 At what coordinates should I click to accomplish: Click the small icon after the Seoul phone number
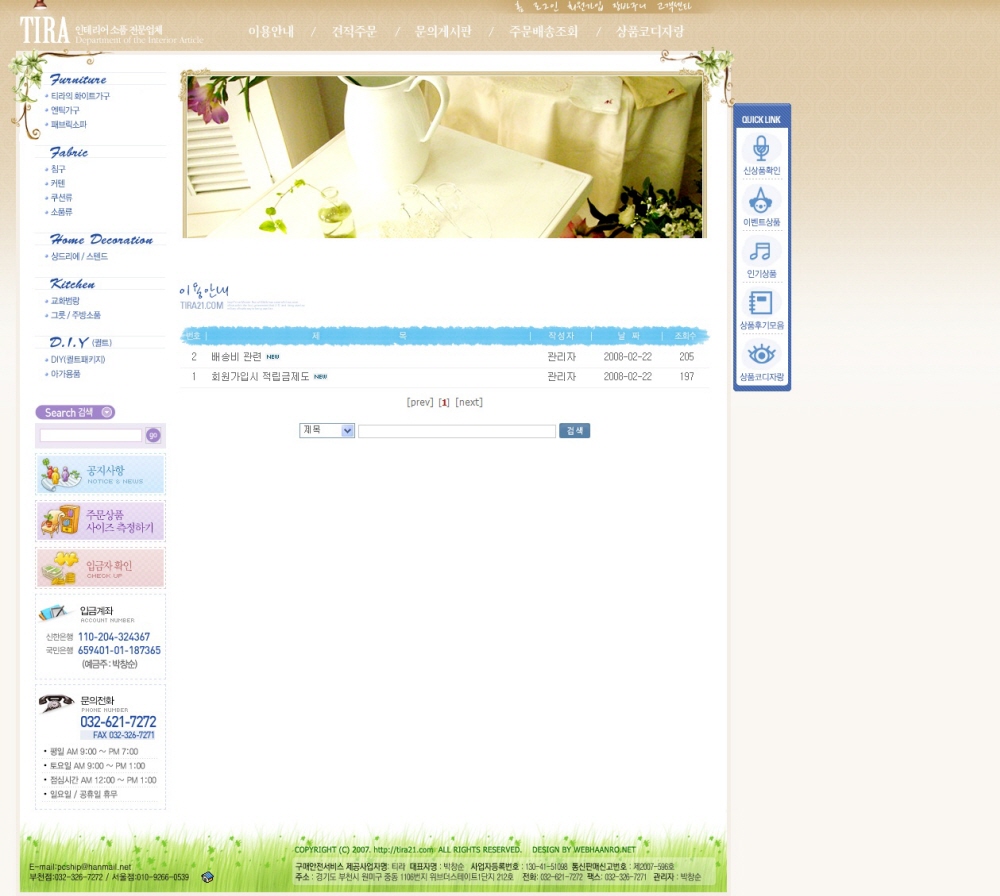tap(207, 877)
